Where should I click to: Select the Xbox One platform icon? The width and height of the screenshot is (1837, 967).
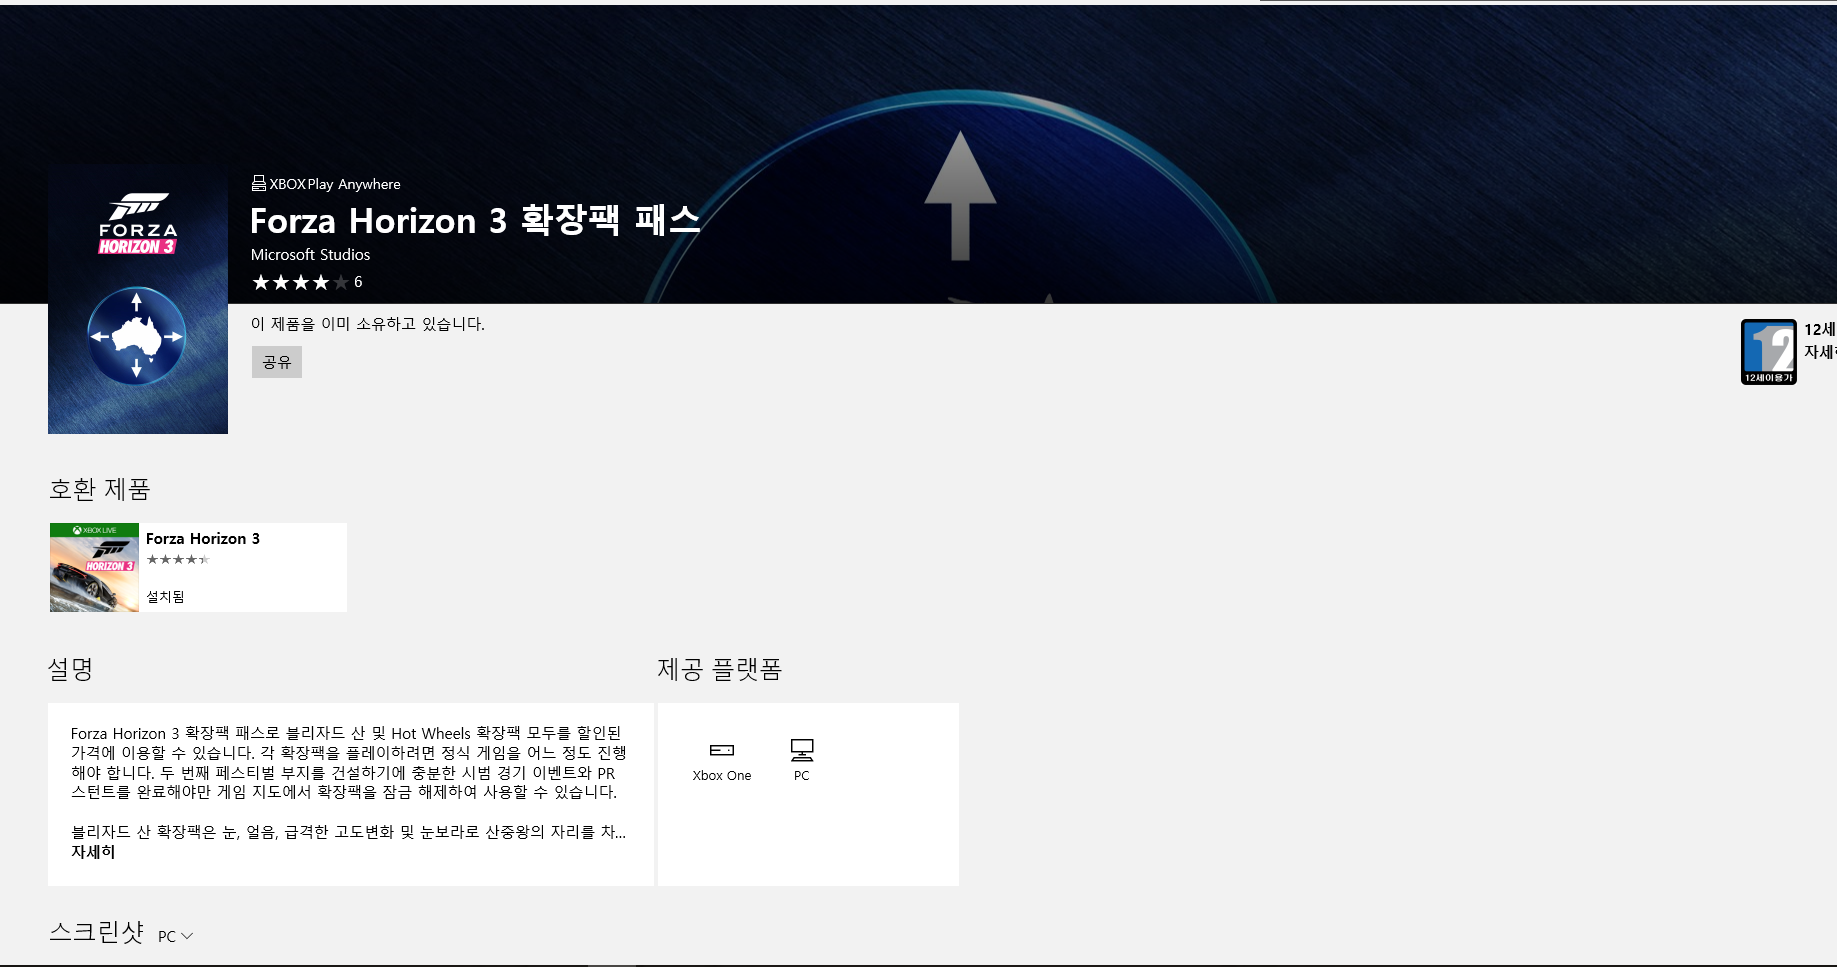tap(722, 762)
